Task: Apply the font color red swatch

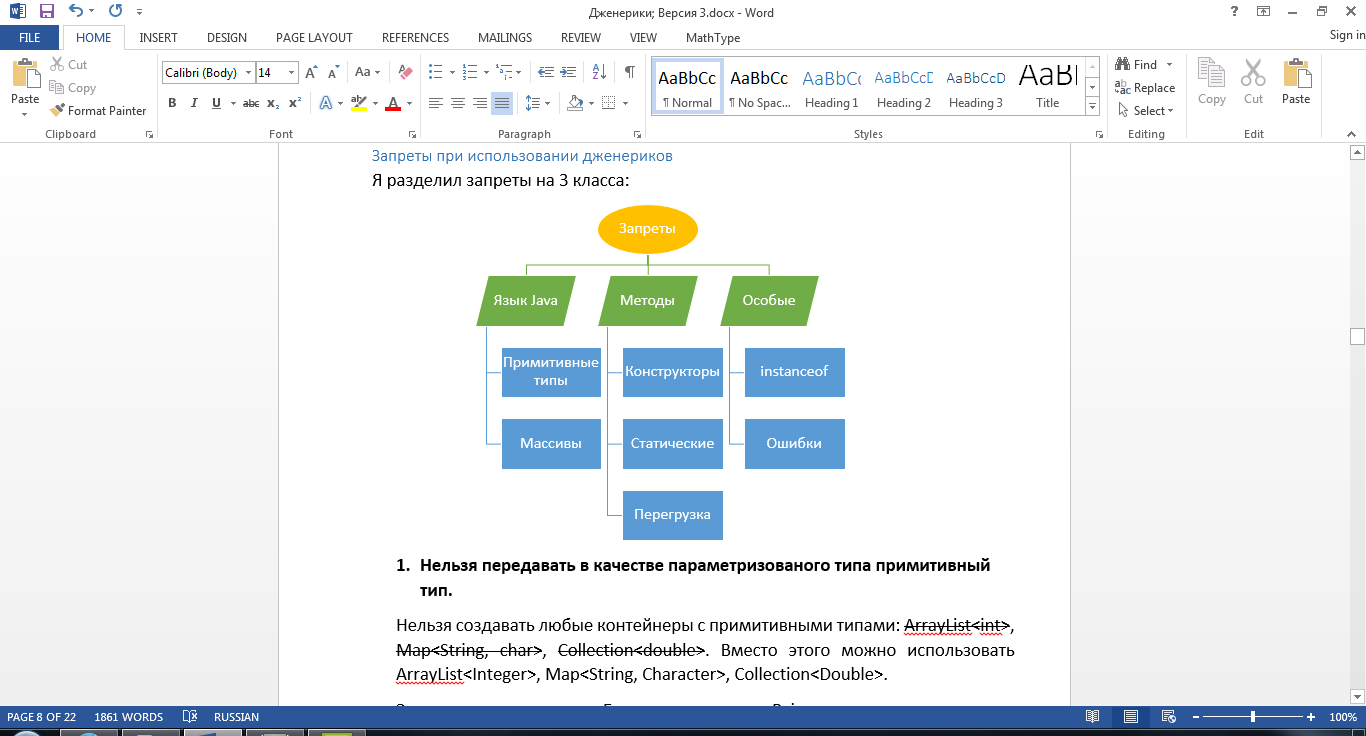Action: click(392, 103)
